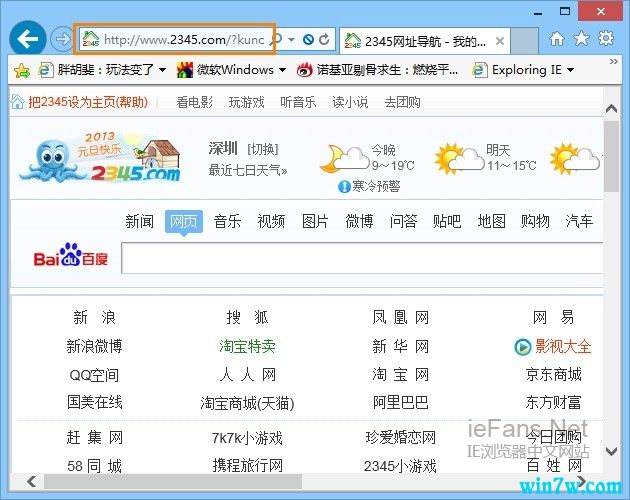Image resolution: width=630 pixels, height=500 pixels.
Task: Open Favorites star in IE toolbar
Action: pos(581,39)
